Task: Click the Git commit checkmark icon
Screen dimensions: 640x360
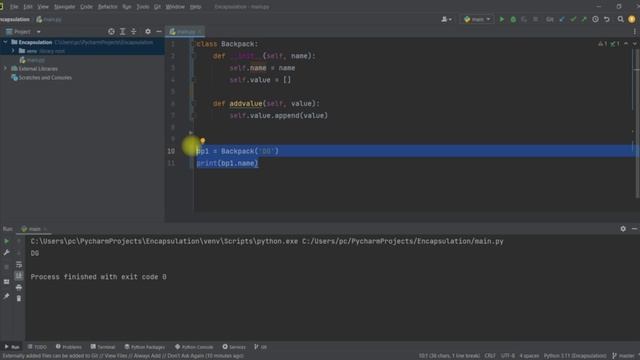Action: [x=573, y=19]
